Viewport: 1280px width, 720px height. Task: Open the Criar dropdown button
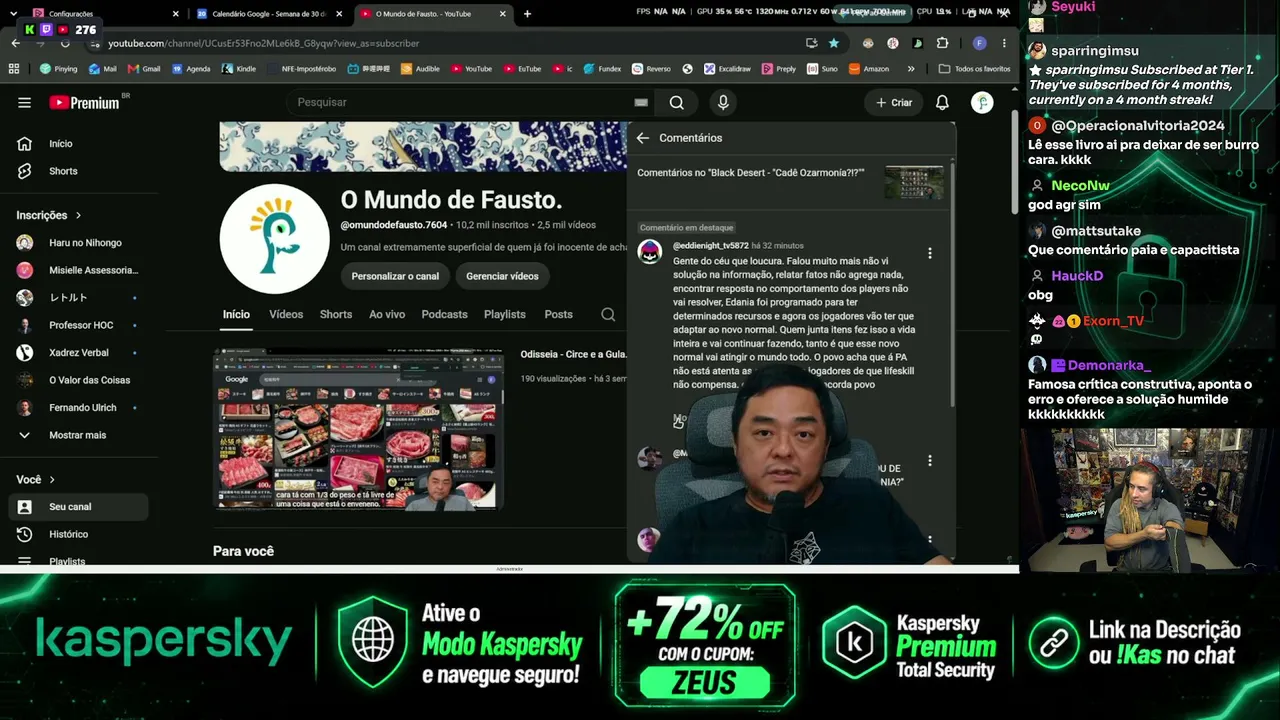[x=894, y=102]
